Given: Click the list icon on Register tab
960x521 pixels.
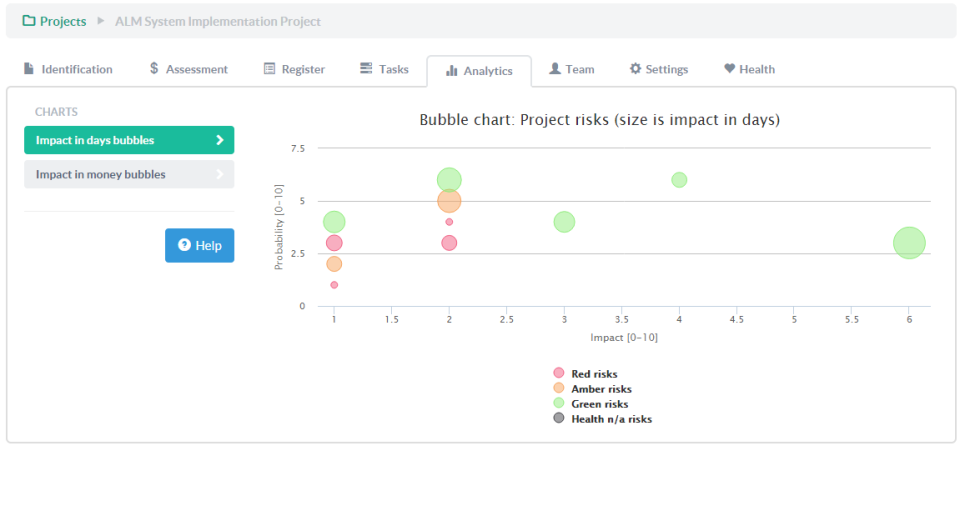Looking at the screenshot, I should pos(269,69).
